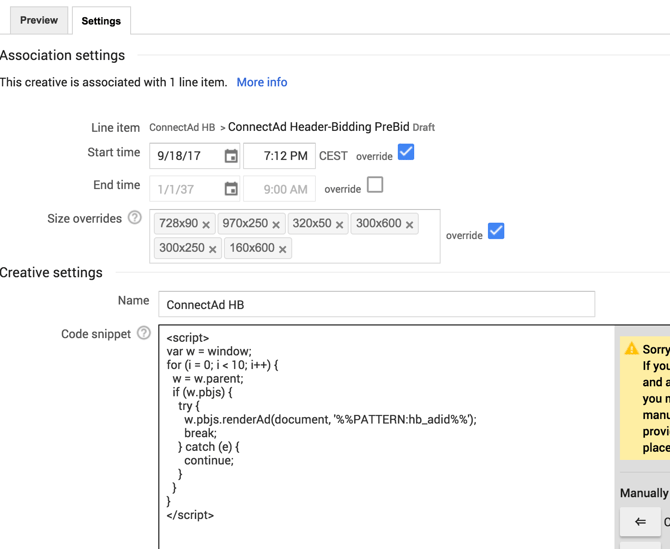Image resolution: width=670 pixels, height=549 pixels.
Task: Remove the 320x50 size chip
Action: [x=340, y=225]
